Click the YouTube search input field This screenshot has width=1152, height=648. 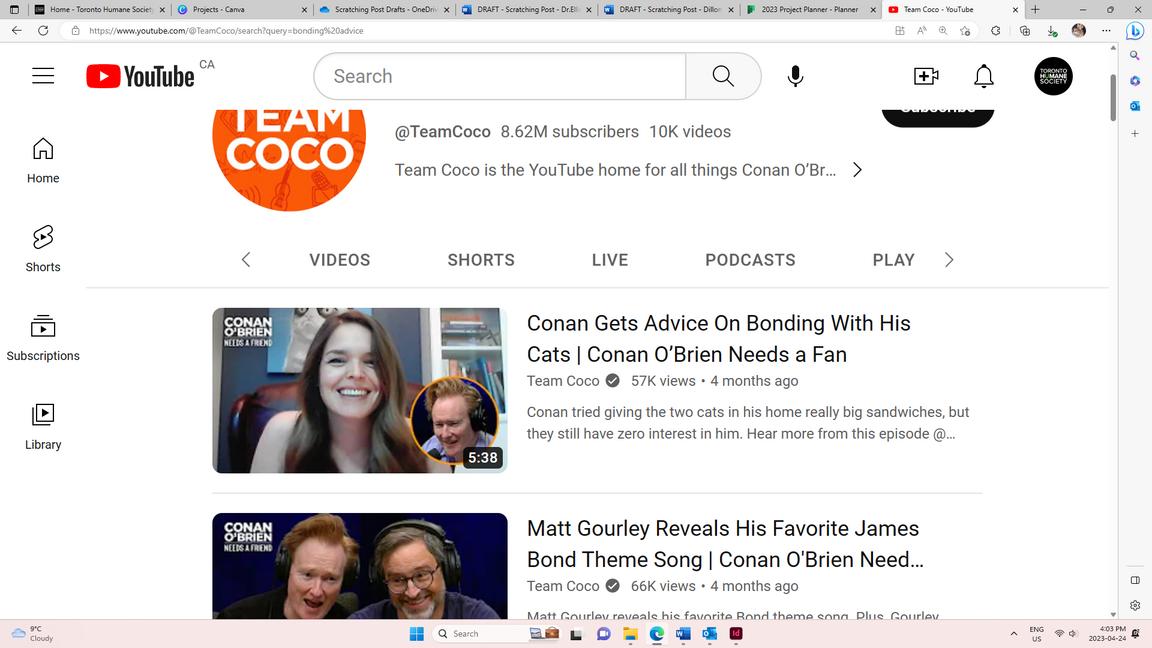coord(500,76)
